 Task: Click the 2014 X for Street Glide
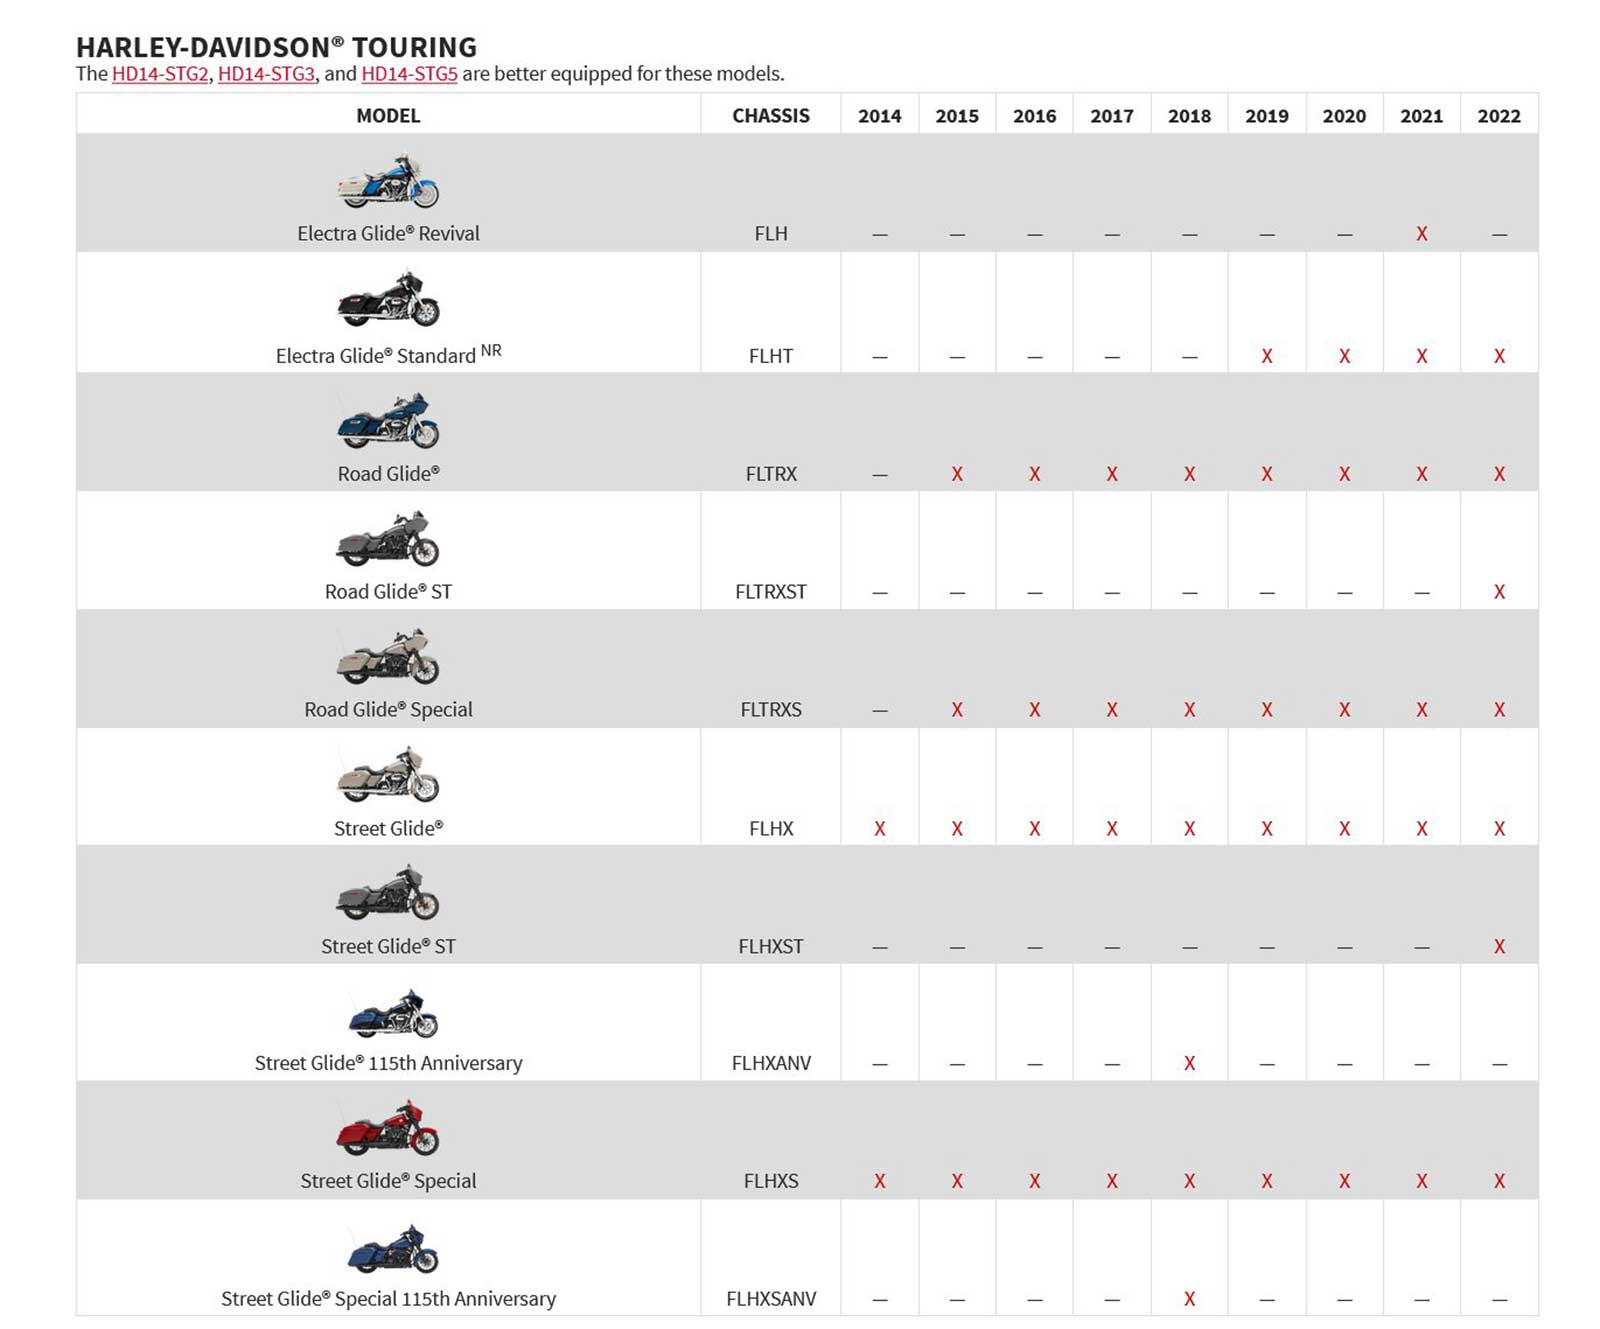click(x=880, y=829)
